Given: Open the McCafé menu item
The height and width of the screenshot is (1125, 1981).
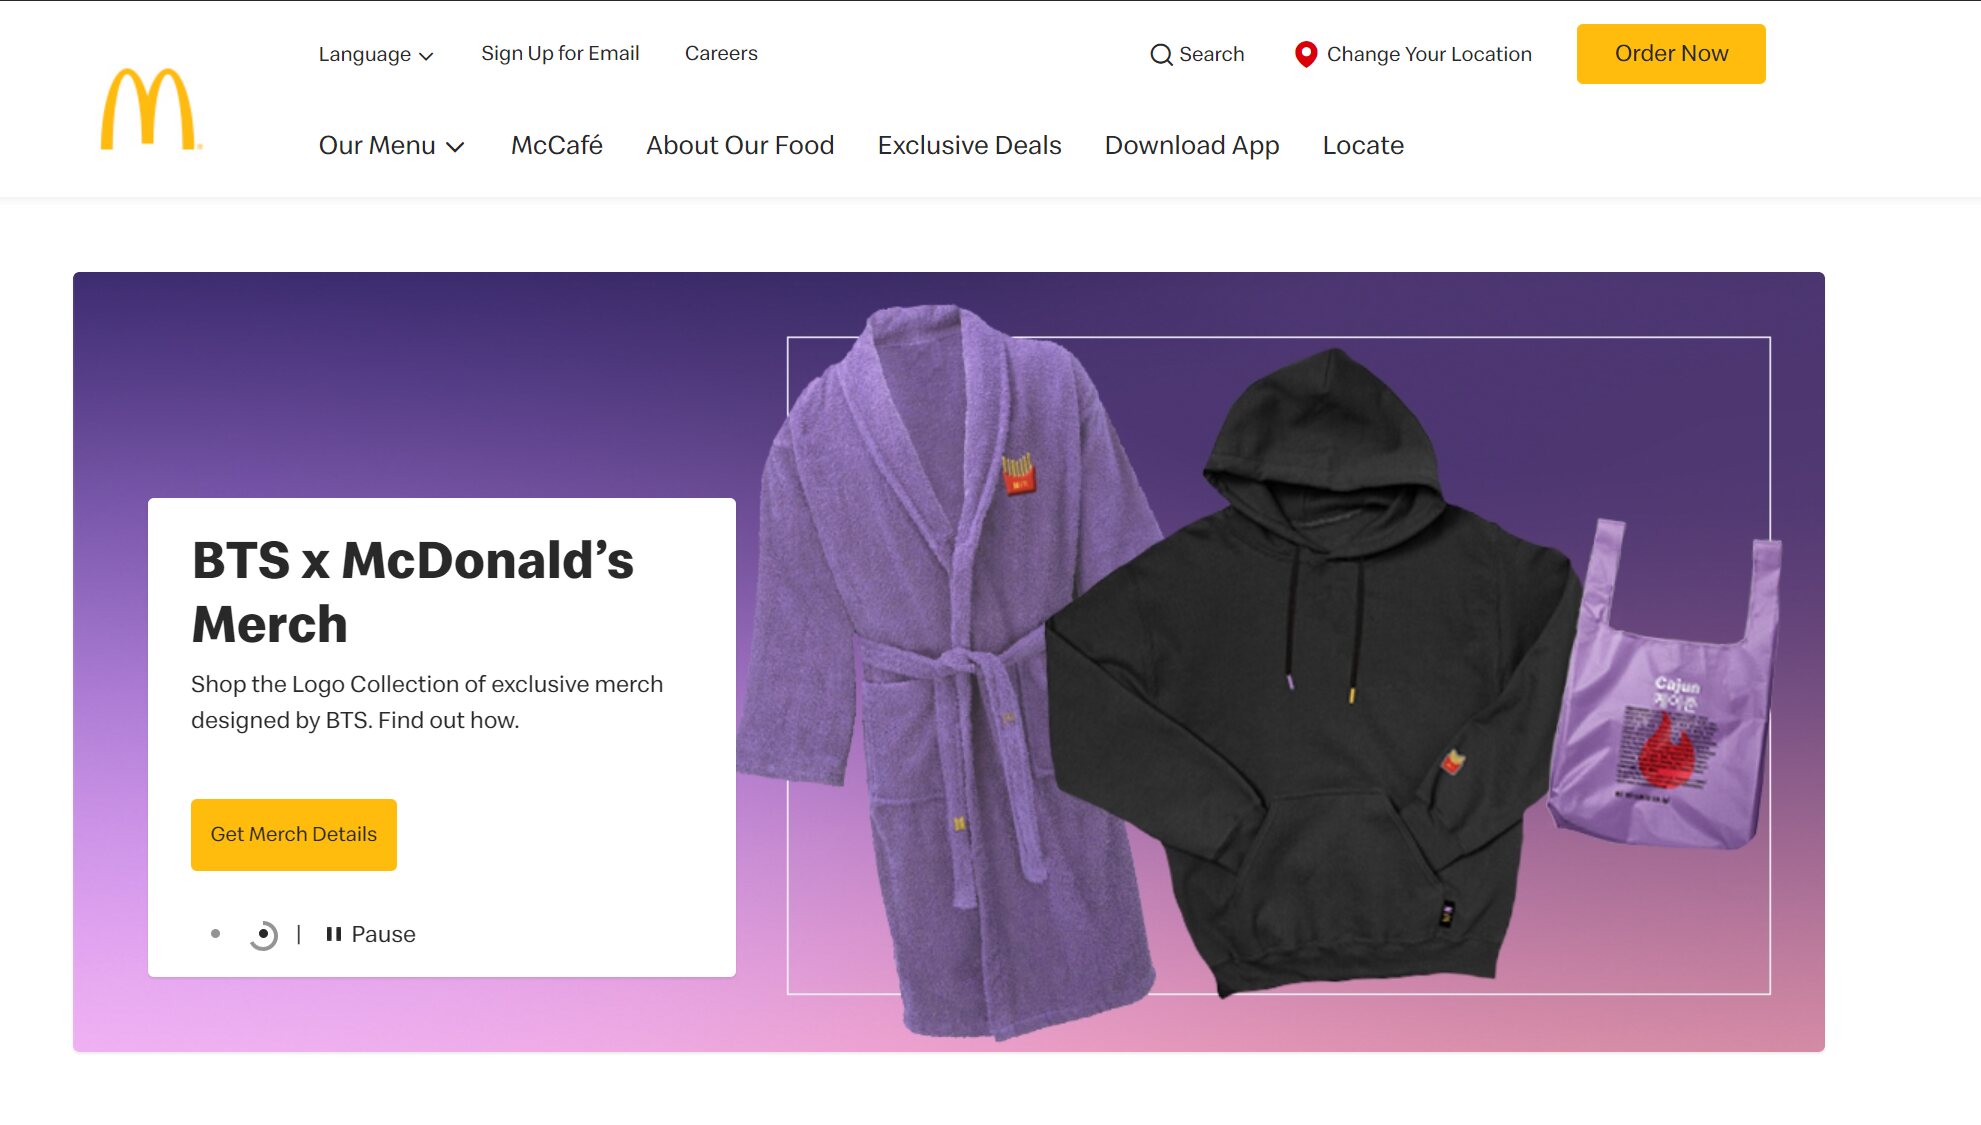Looking at the screenshot, I should point(557,146).
